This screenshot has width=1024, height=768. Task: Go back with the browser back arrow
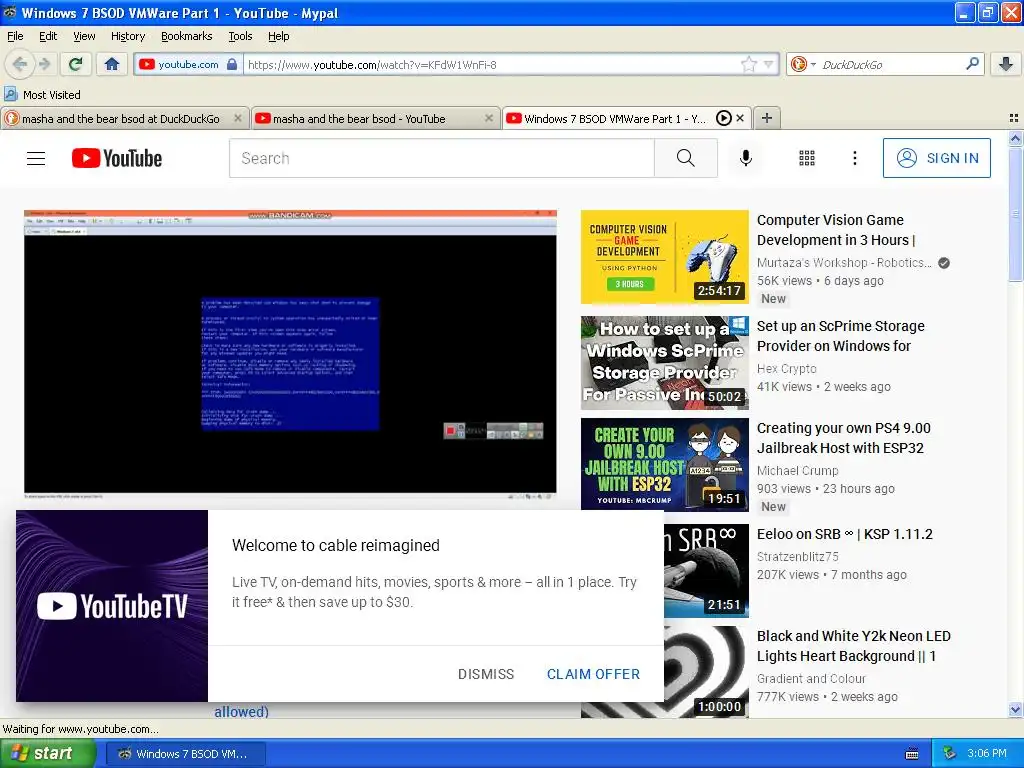20,64
